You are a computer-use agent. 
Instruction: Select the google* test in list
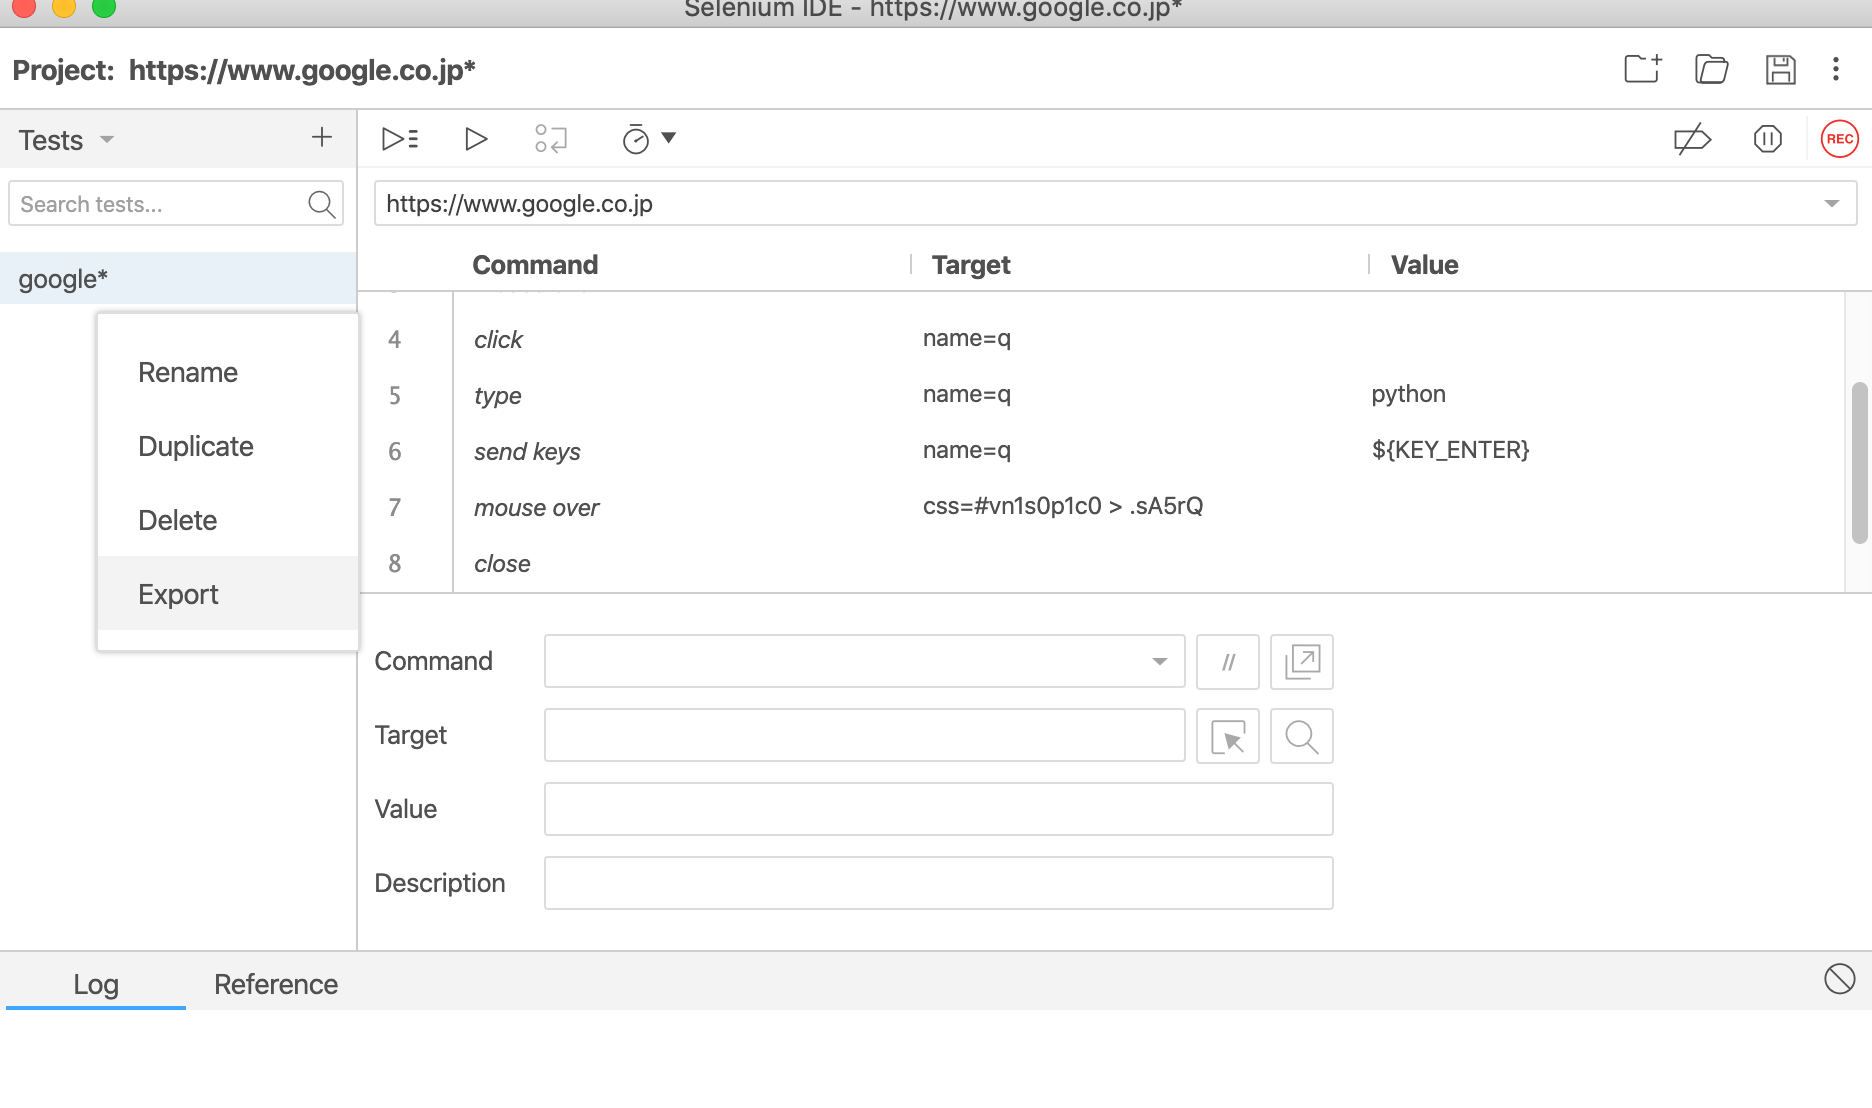[178, 279]
